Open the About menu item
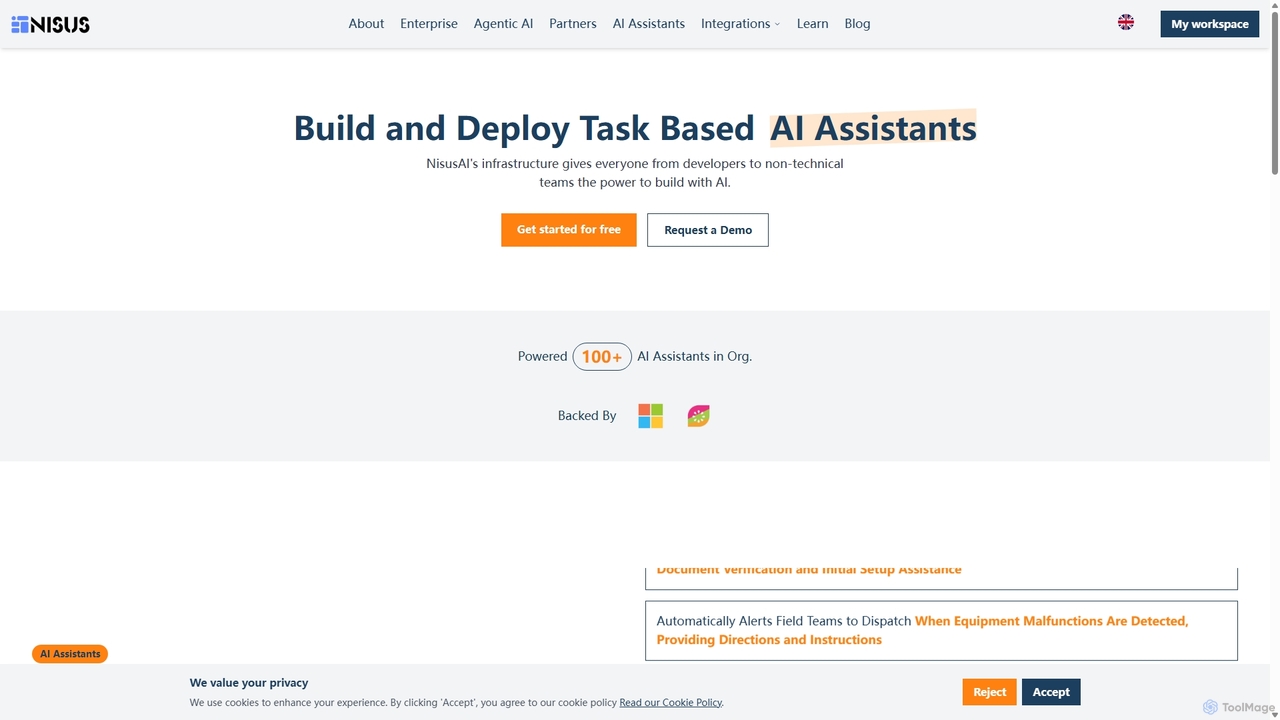Screen dimensions: 1280x720 click(366, 24)
